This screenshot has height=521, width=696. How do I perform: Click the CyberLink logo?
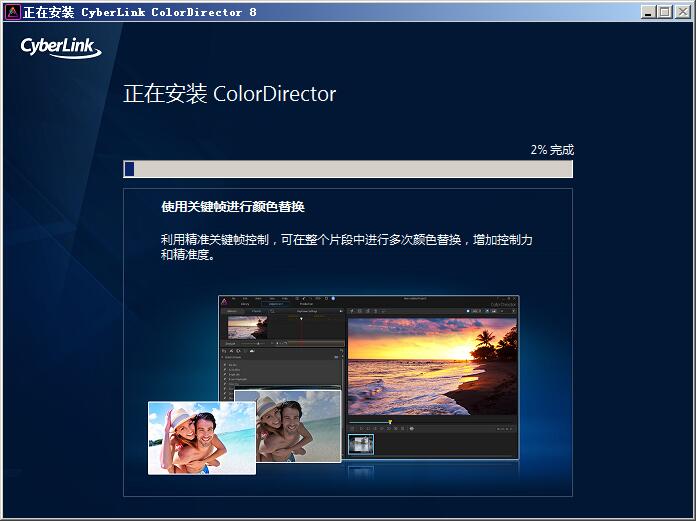(61, 48)
